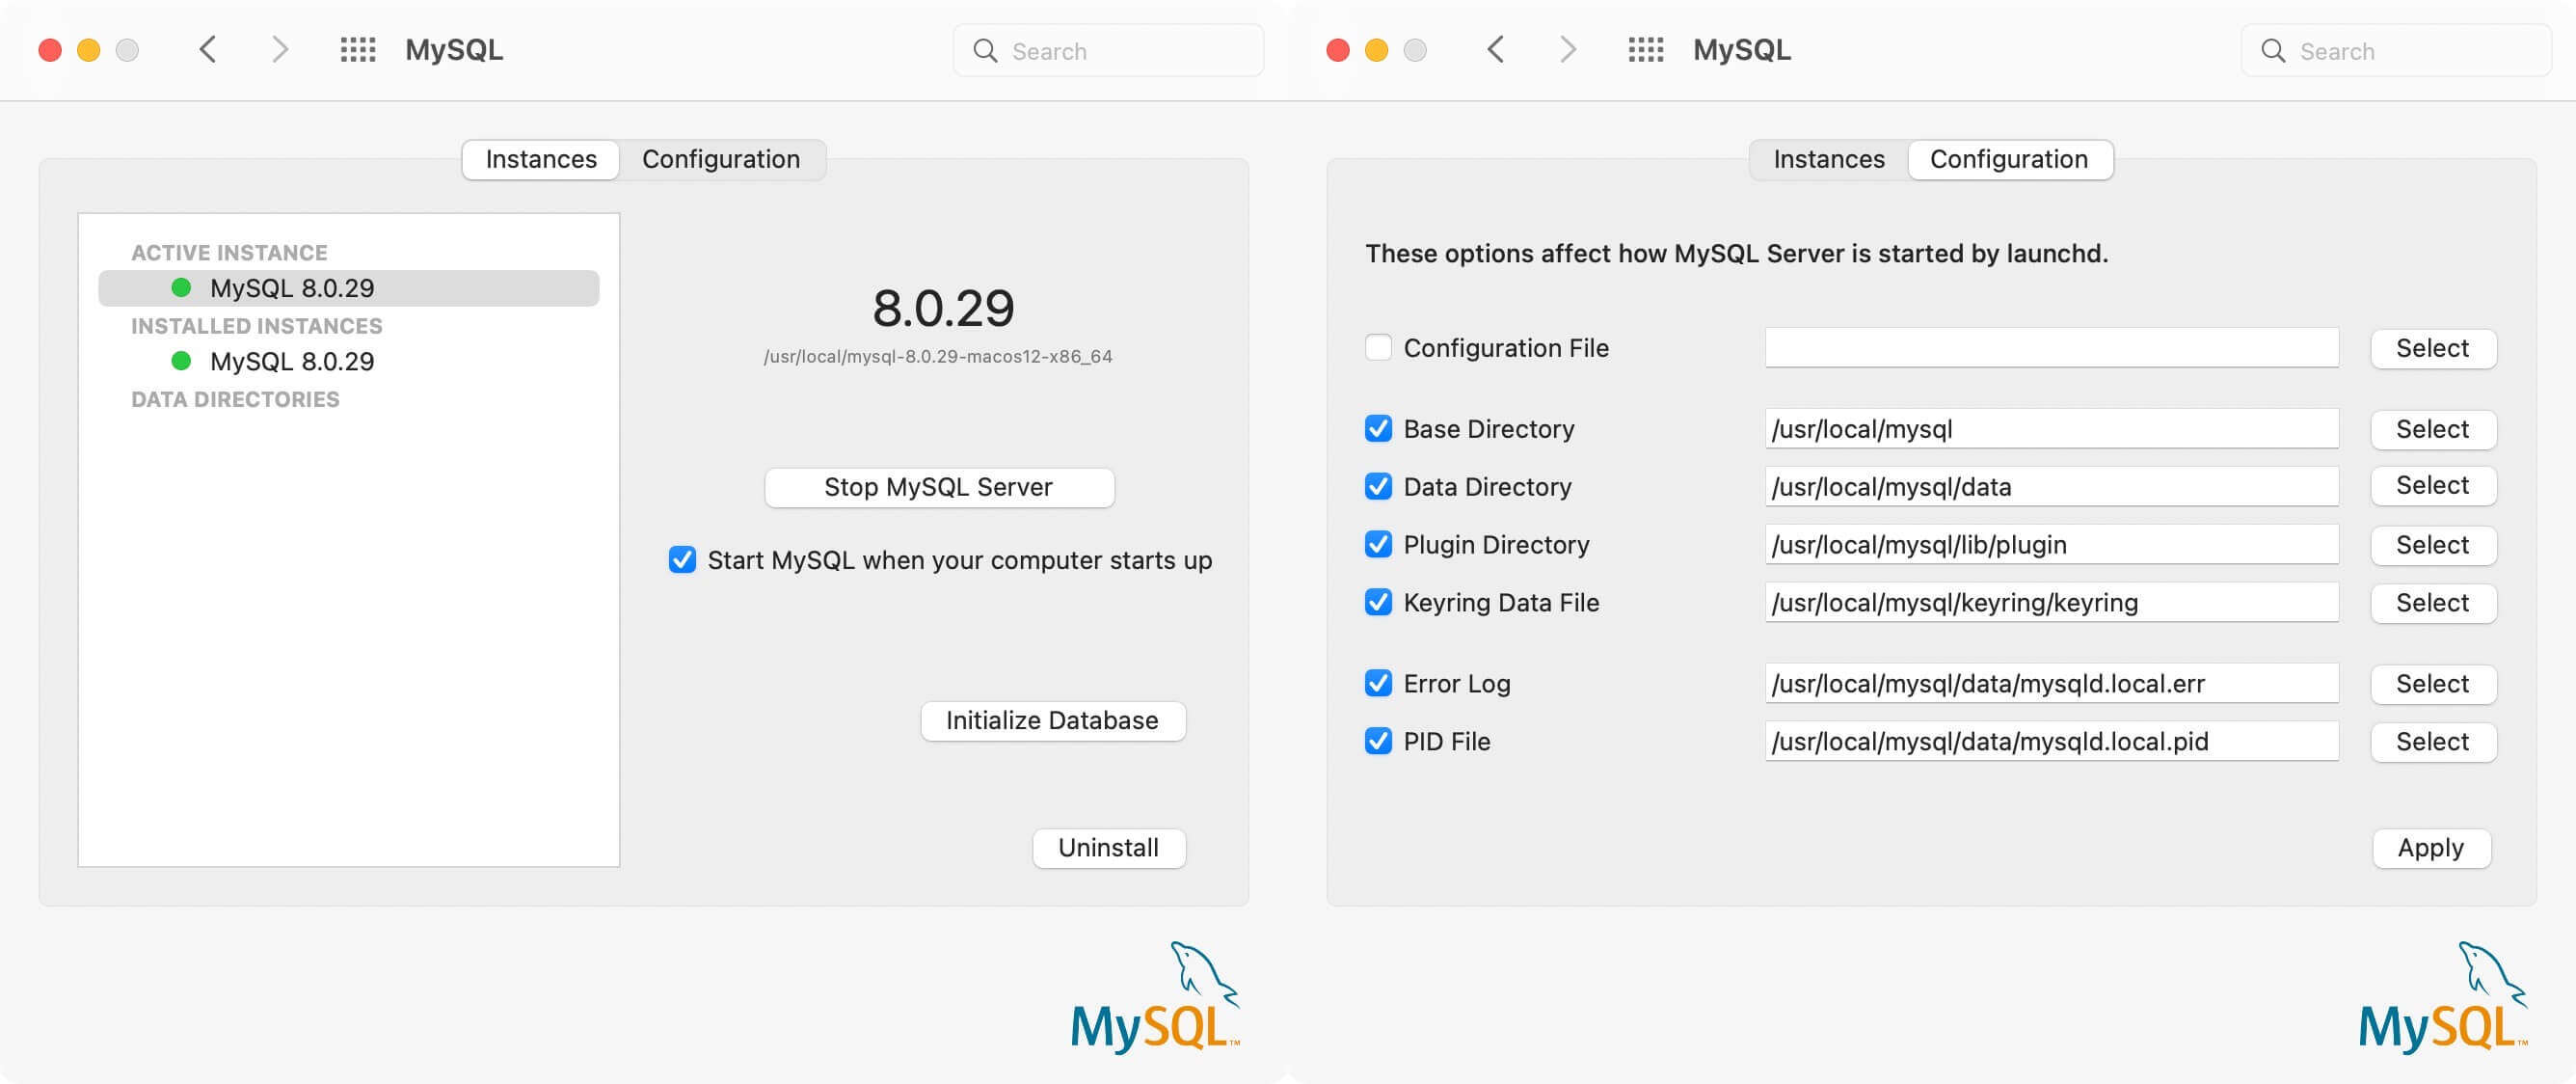Click the forward arrow in the right window
The width and height of the screenshot is (2576, 1084).
[1568, 50]
